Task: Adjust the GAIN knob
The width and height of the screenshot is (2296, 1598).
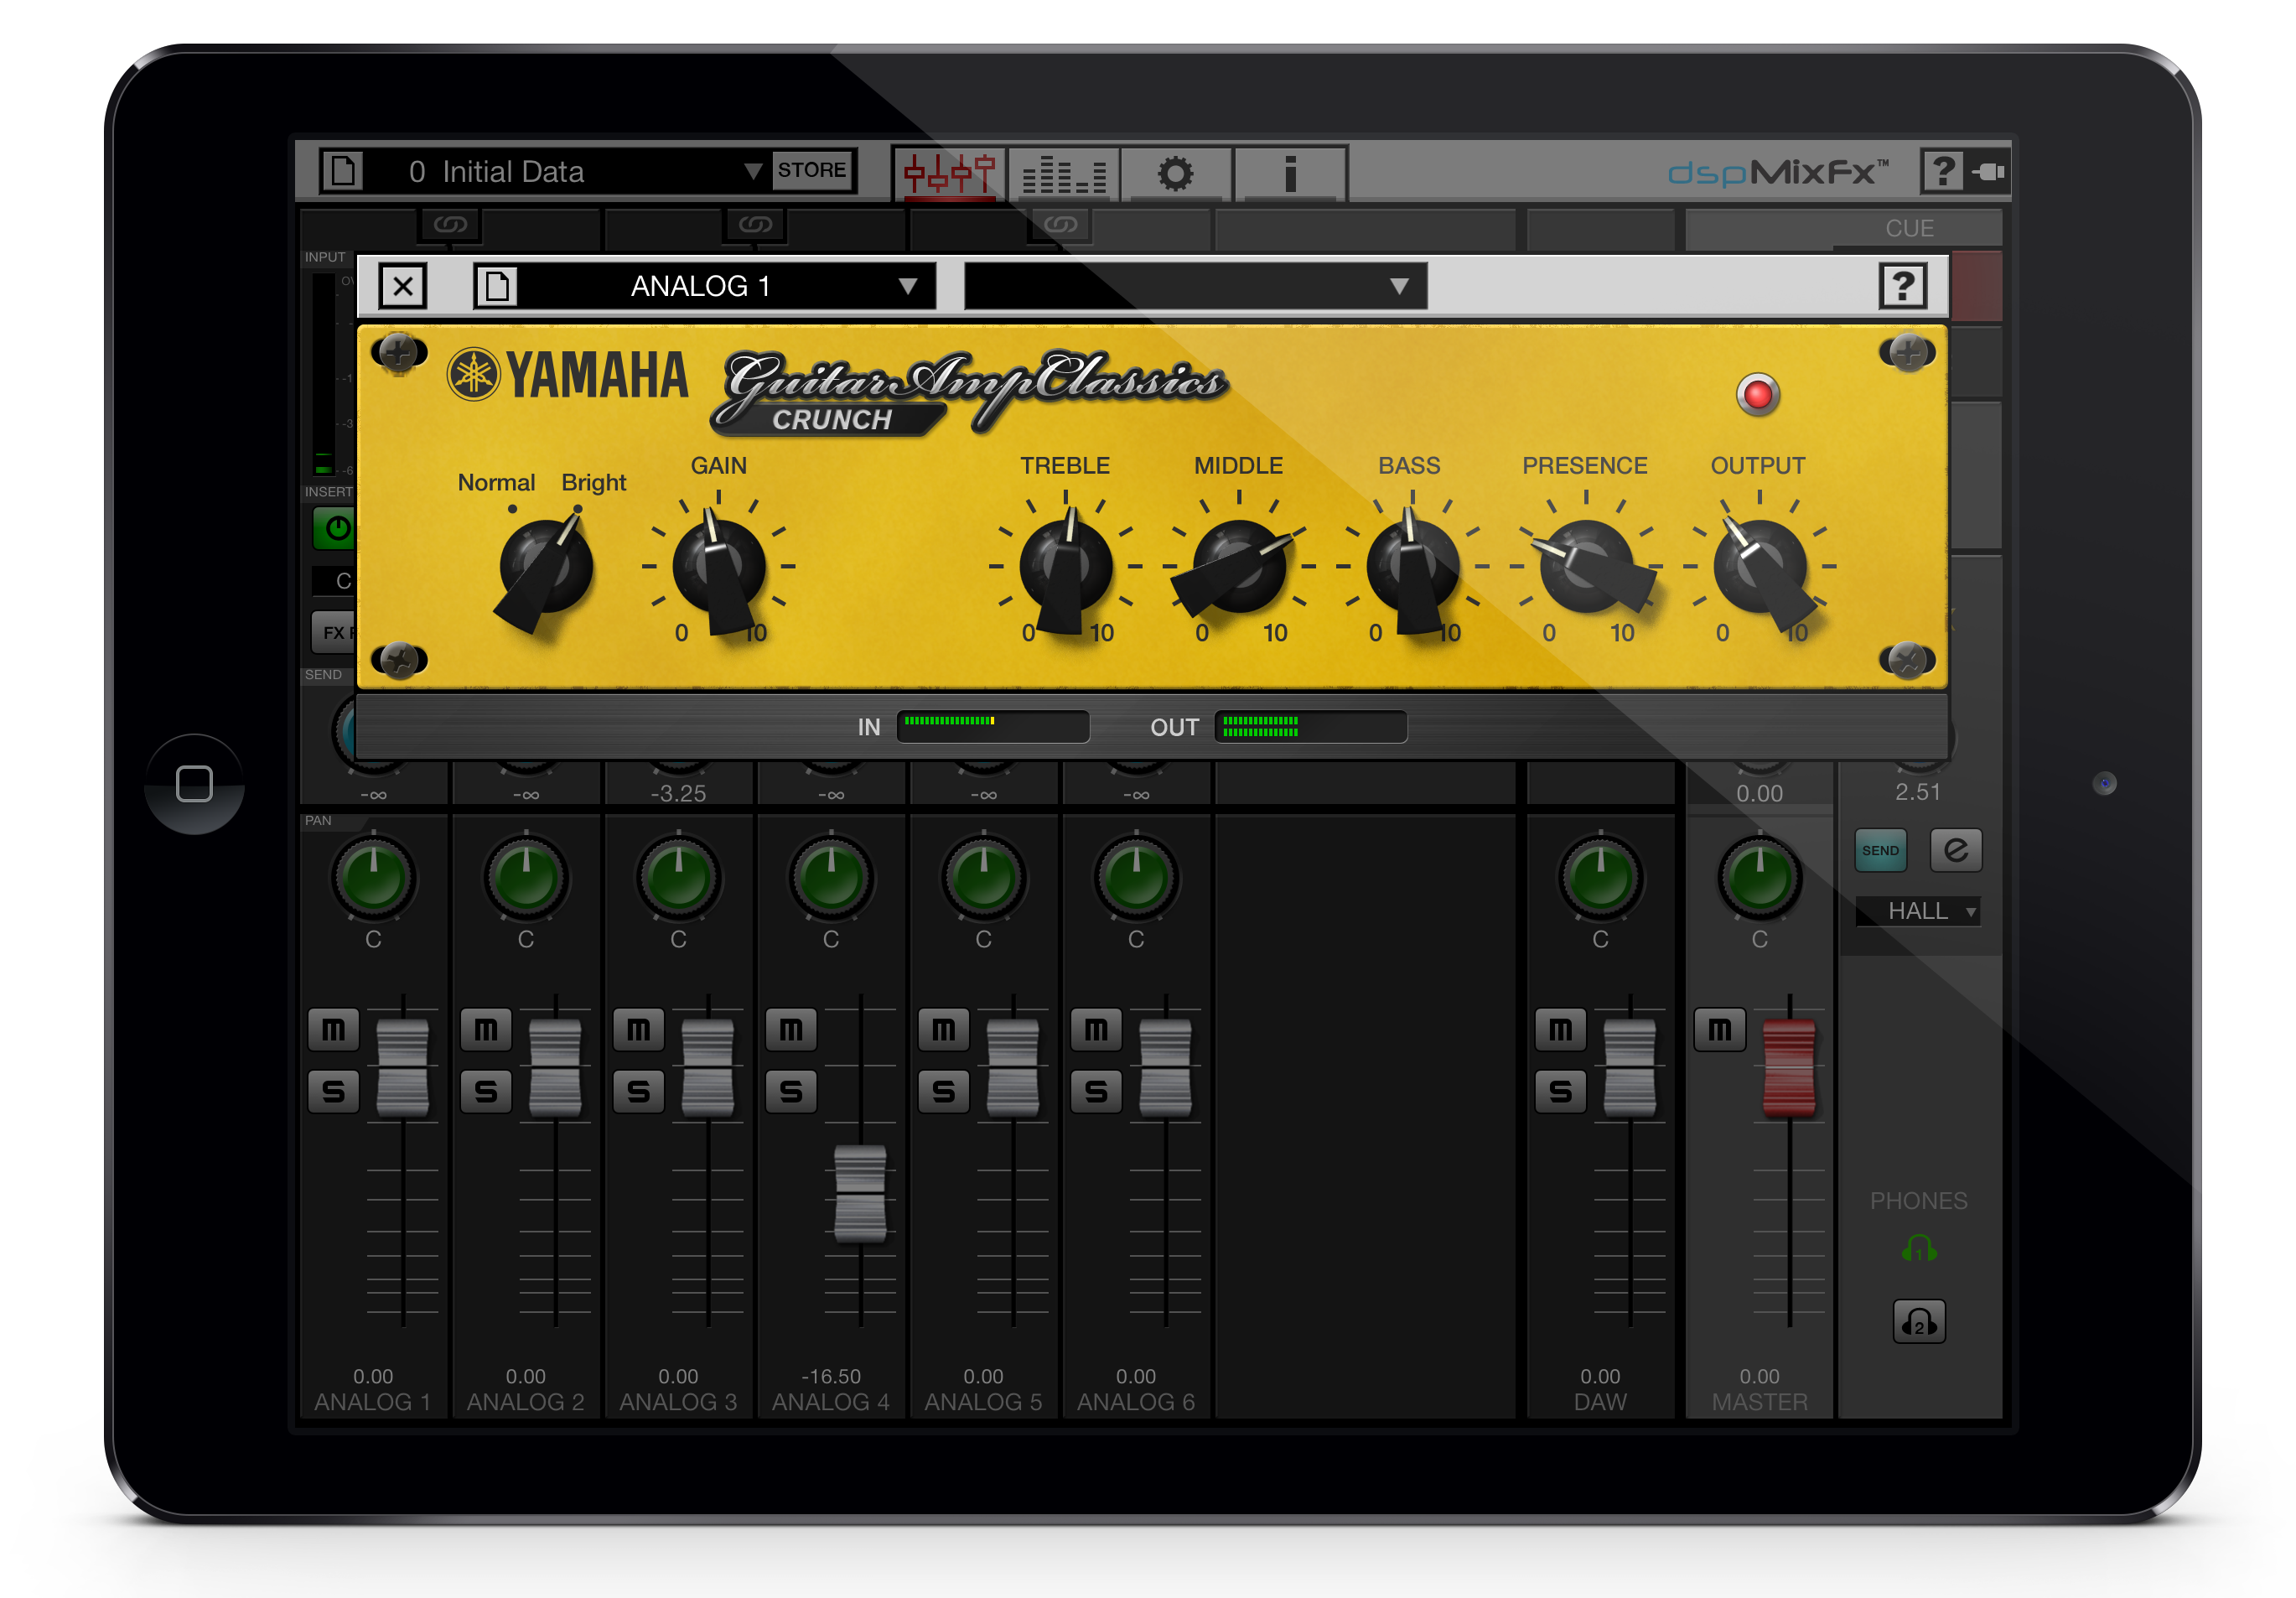Action: pos(719,568)
